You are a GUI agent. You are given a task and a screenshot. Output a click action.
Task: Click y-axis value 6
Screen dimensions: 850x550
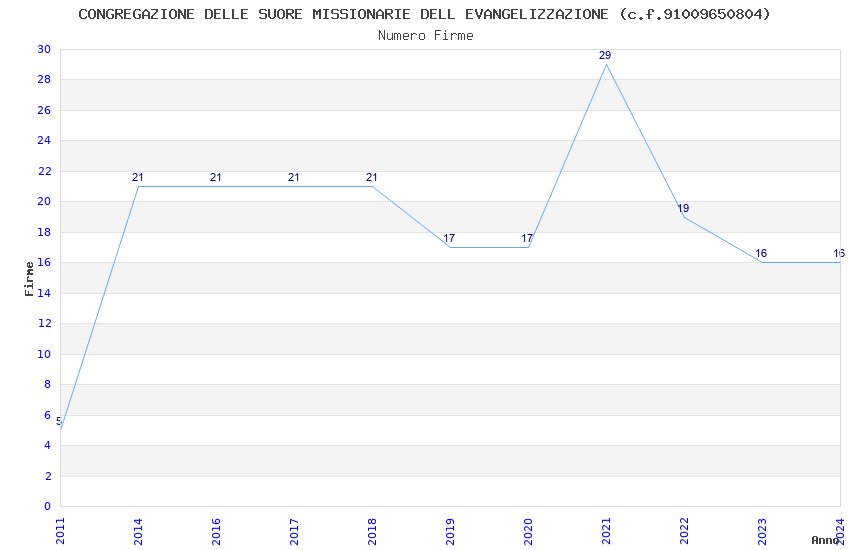click(x=48, y=415)
